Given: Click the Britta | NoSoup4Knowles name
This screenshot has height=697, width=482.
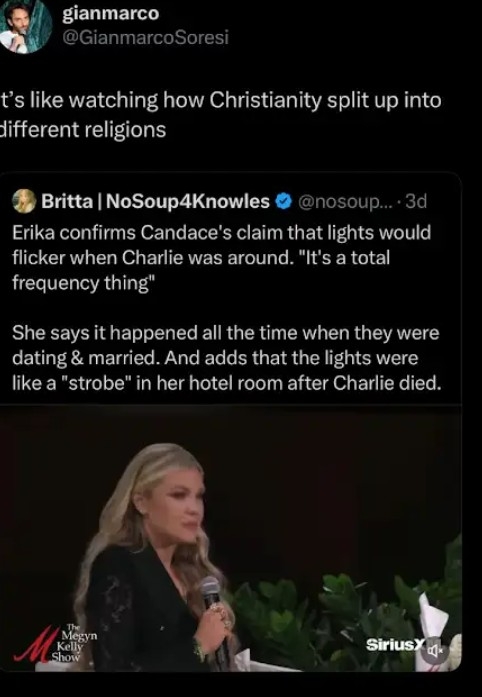Looking at the screenshot, I should coord(156,201).
